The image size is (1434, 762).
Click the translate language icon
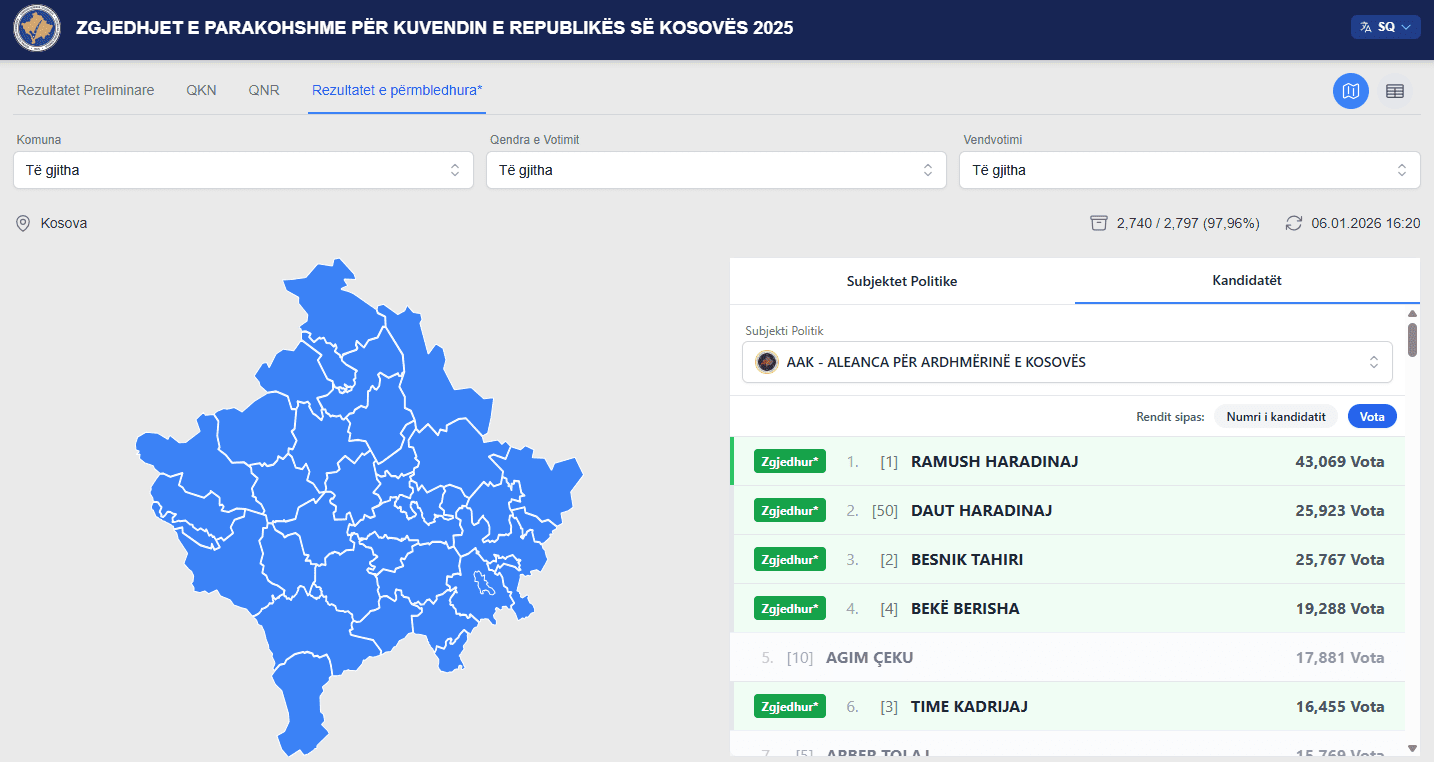[1365, 27]
